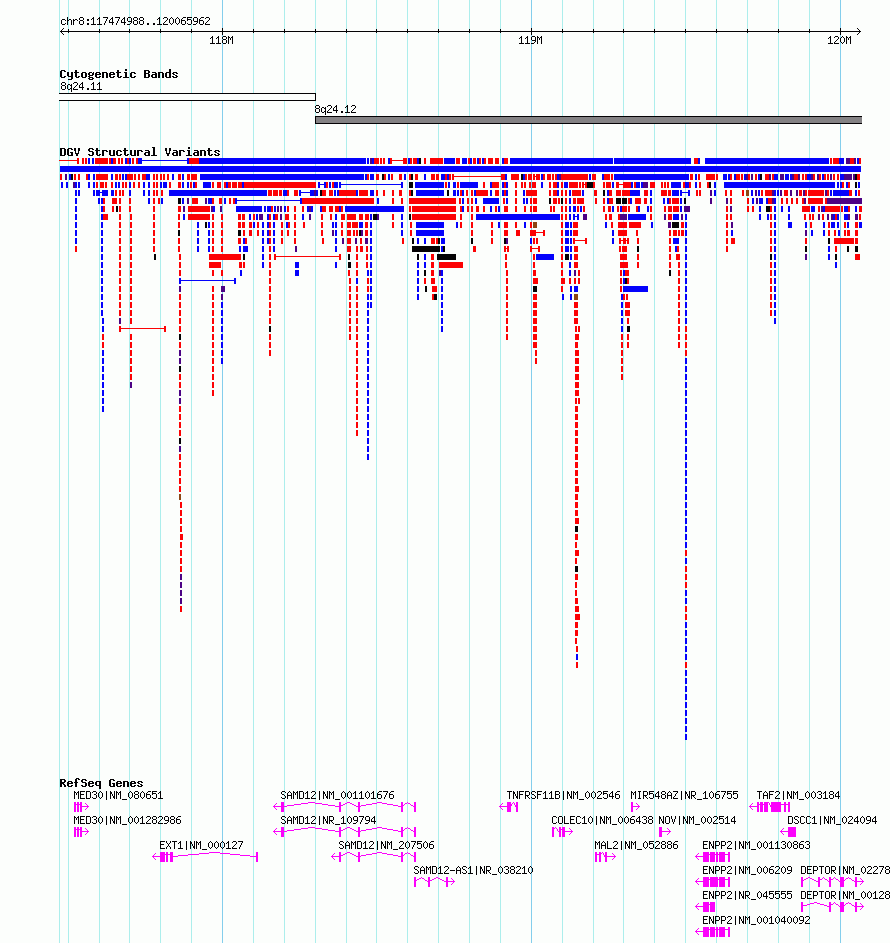Select the TNFRSF11B gene glyph
Screen dimensions: 890x943
[509, 807]
